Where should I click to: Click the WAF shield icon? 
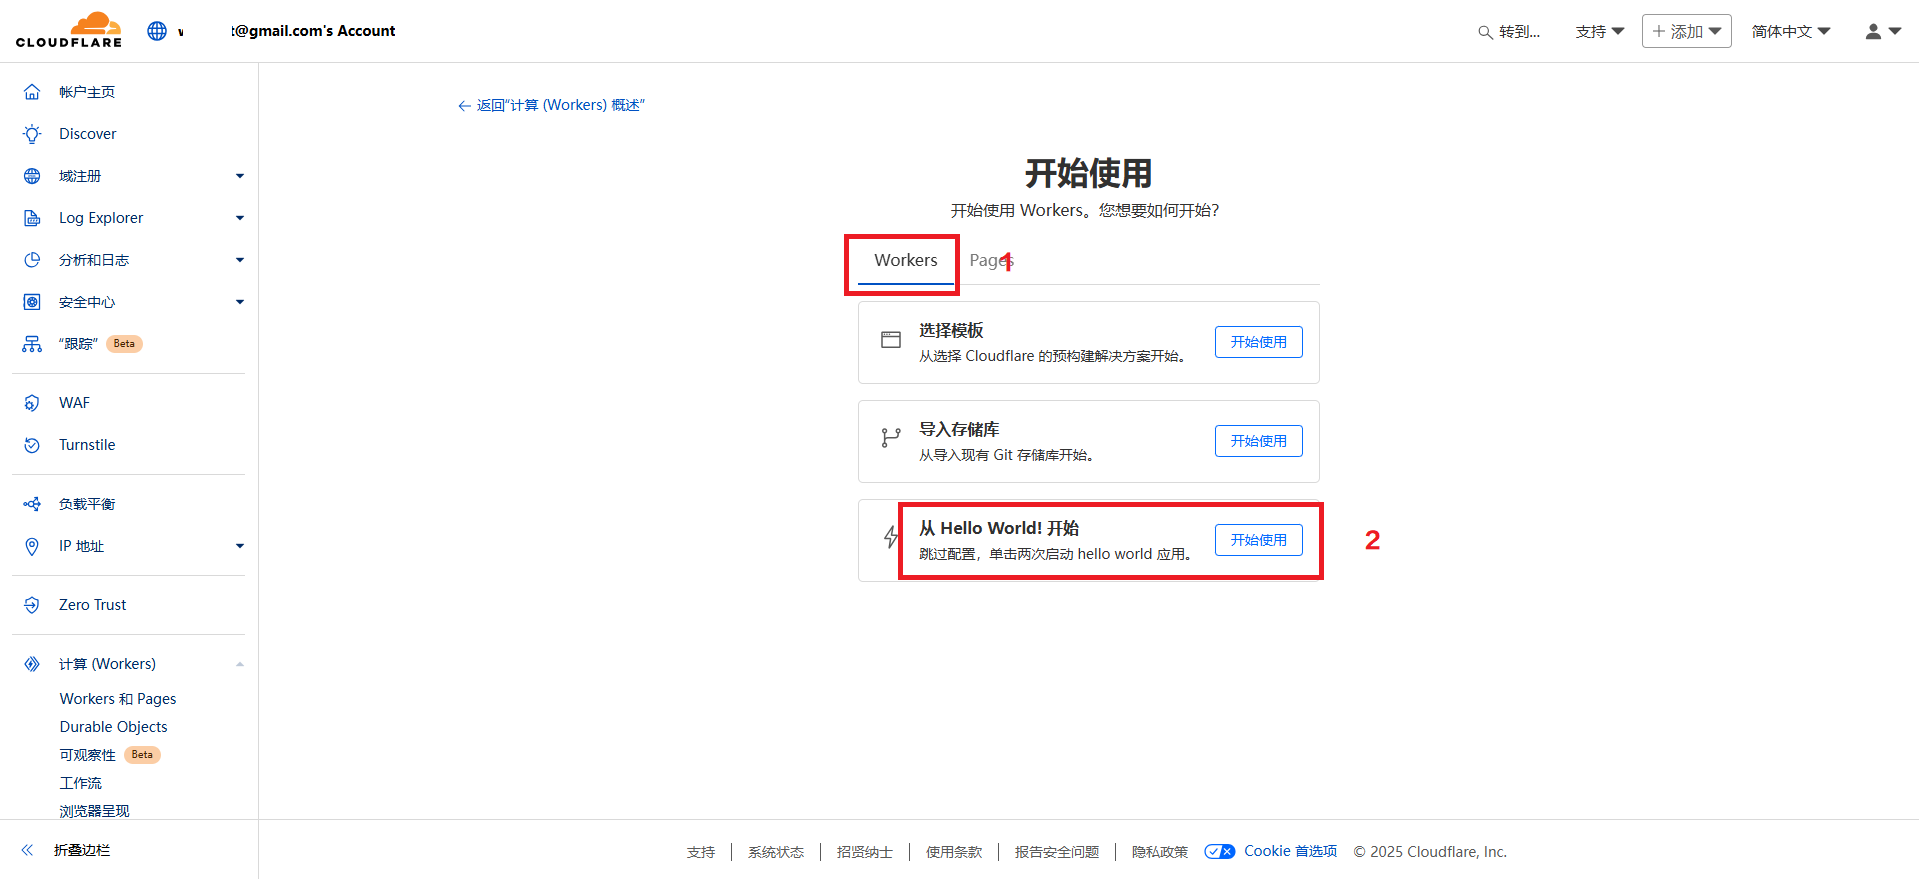(32, 403)
